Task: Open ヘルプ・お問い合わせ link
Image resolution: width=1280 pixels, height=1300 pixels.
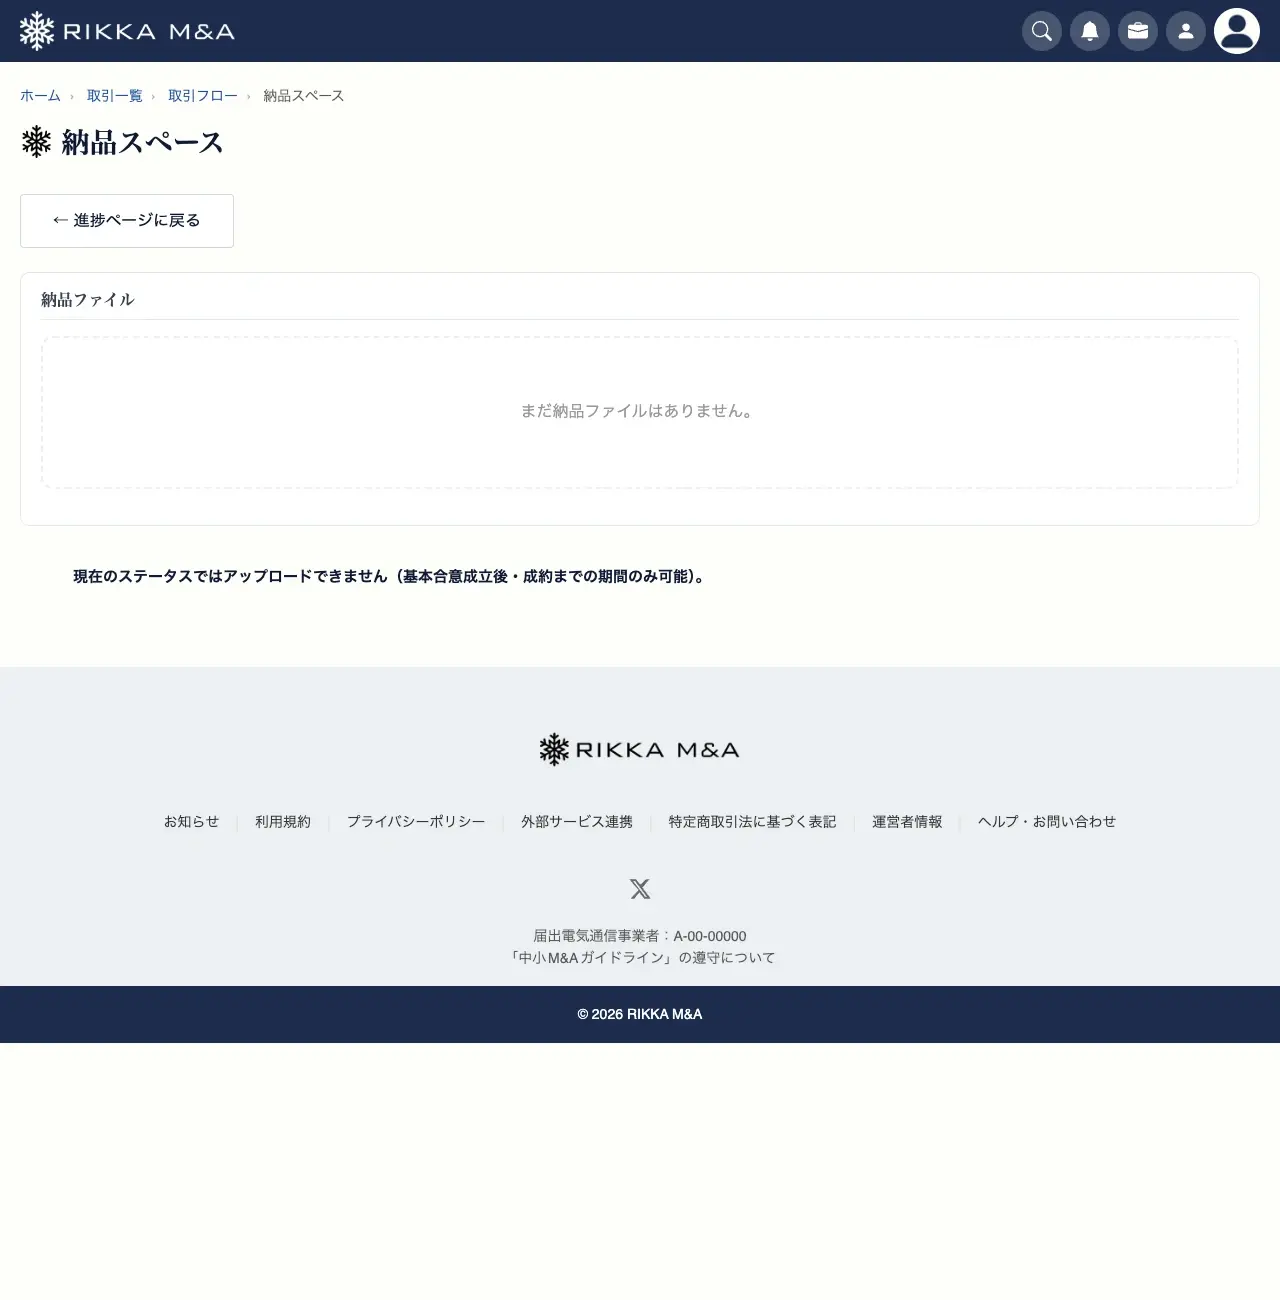Action: (x=1047, y=821)
